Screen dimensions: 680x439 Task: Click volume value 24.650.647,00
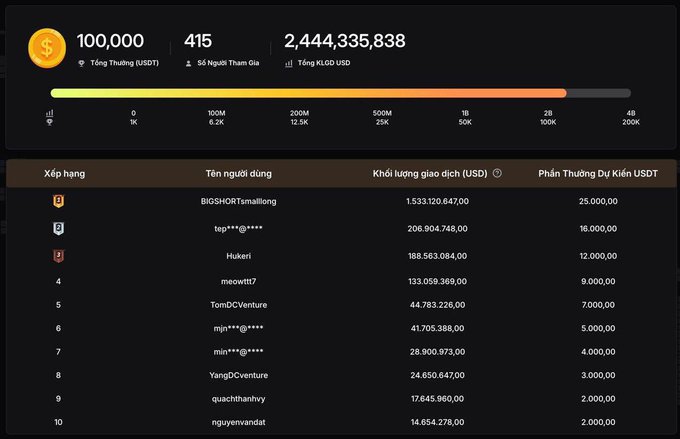click(438, 375)
